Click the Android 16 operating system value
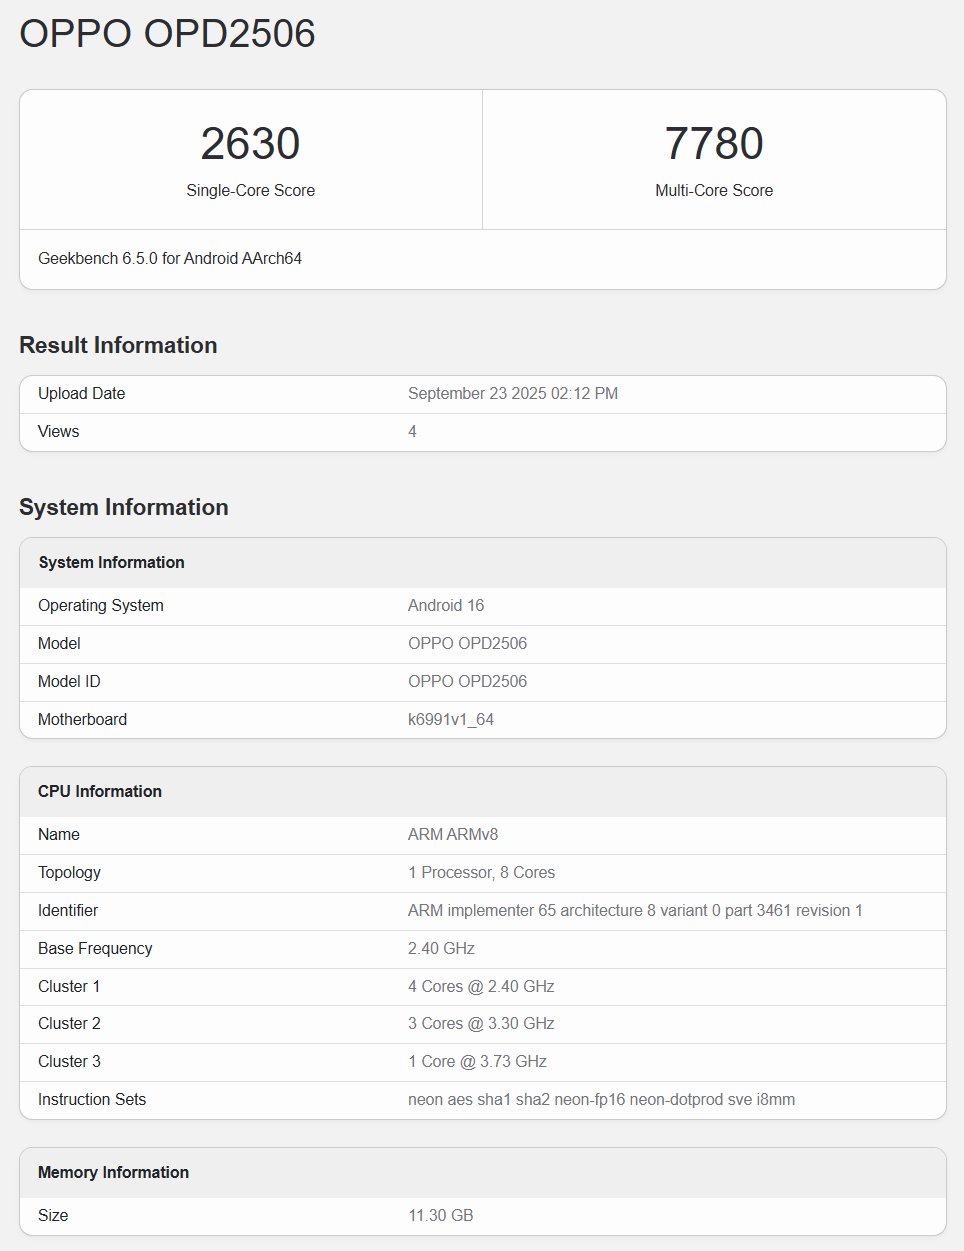Screen dimensions: 964x1251 (445, 605)
